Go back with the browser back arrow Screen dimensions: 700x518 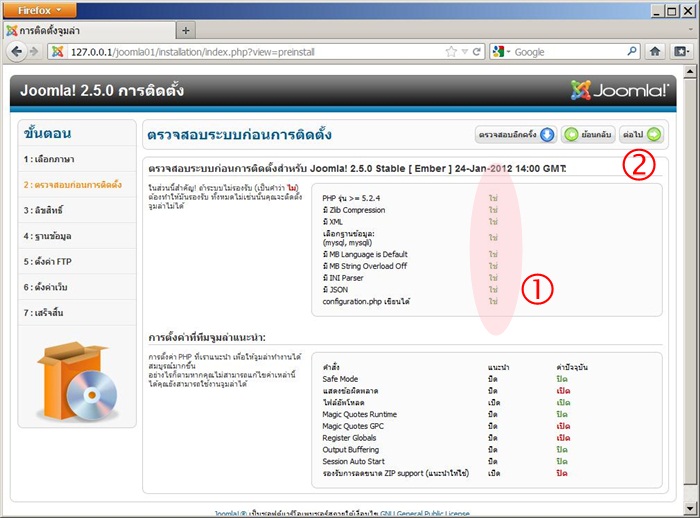[17, 52]
